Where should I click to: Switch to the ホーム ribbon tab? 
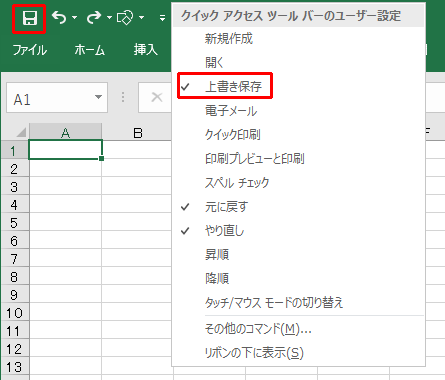tap(89, 50)
